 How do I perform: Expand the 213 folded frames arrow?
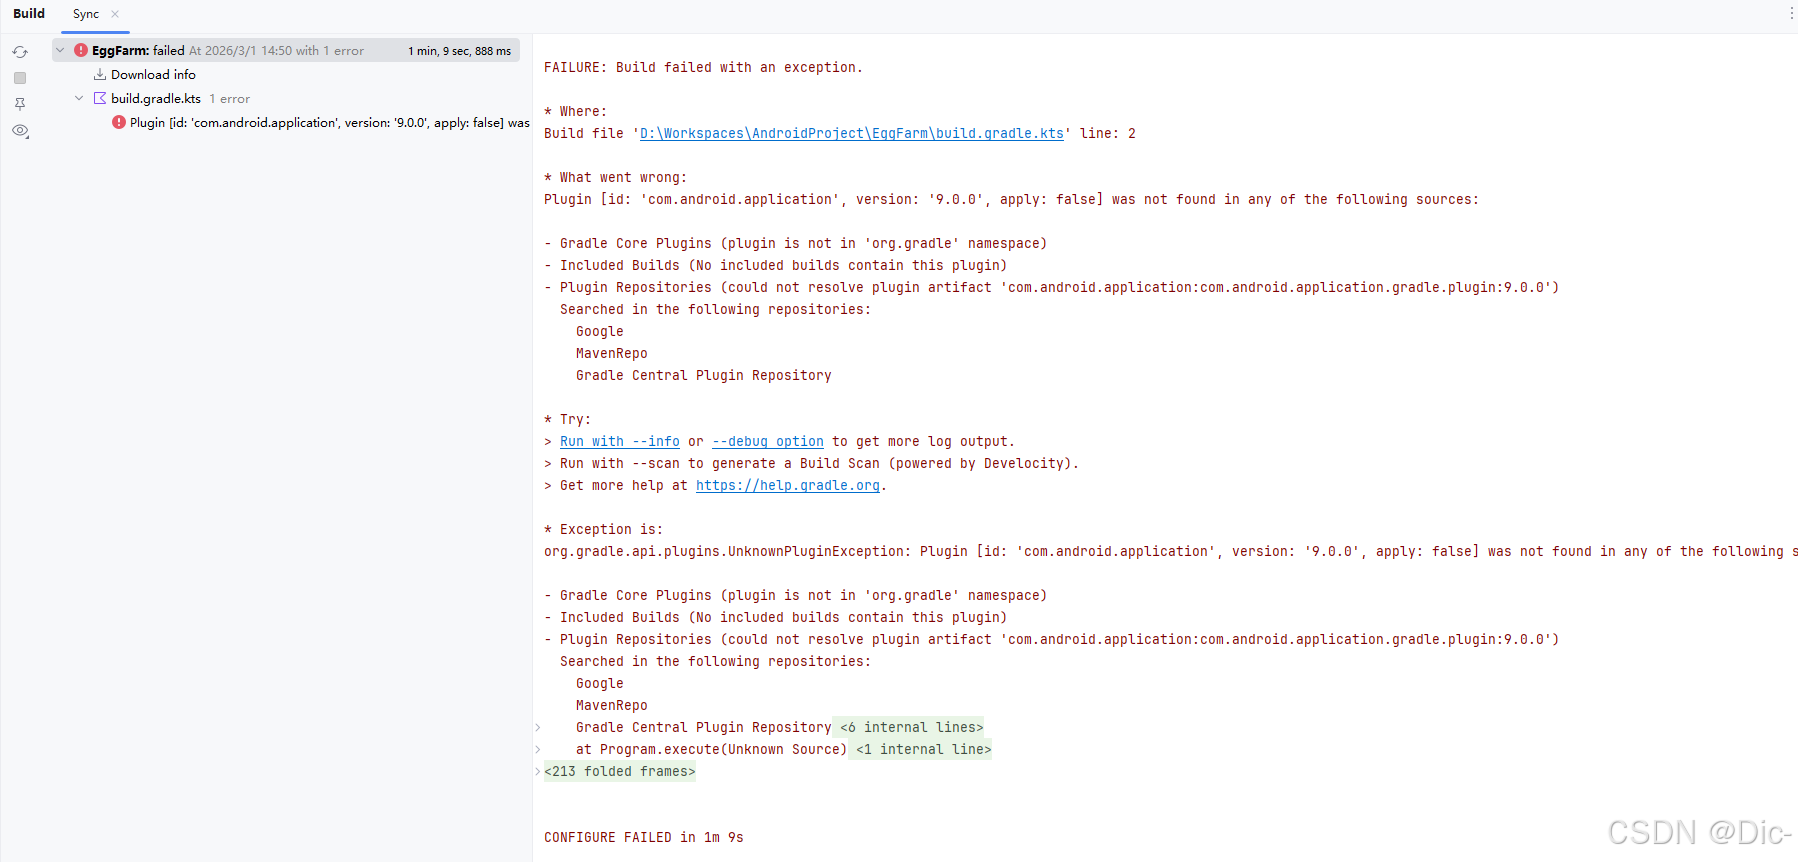pyautogui.click(x=538, y=771)
